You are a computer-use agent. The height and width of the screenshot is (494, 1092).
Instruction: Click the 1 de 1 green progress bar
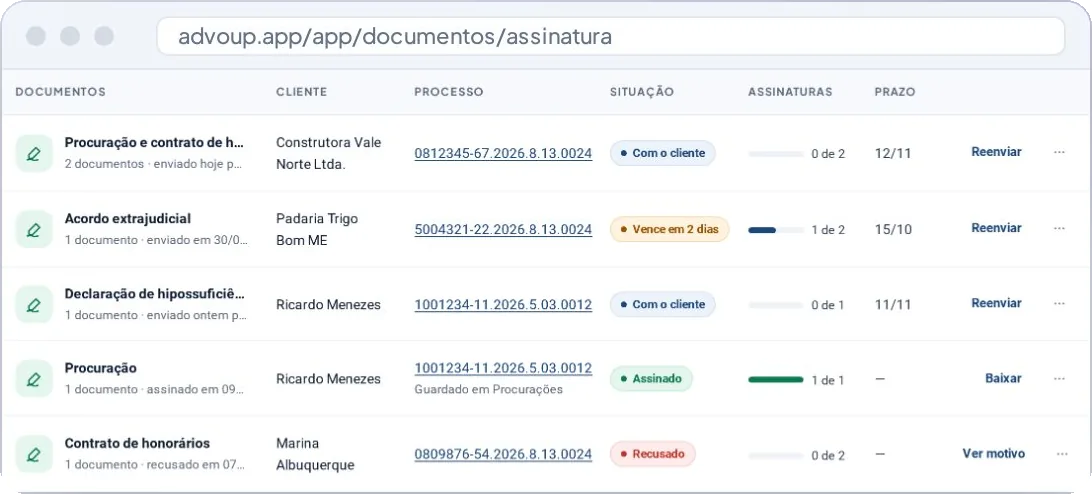coord(776,380)
